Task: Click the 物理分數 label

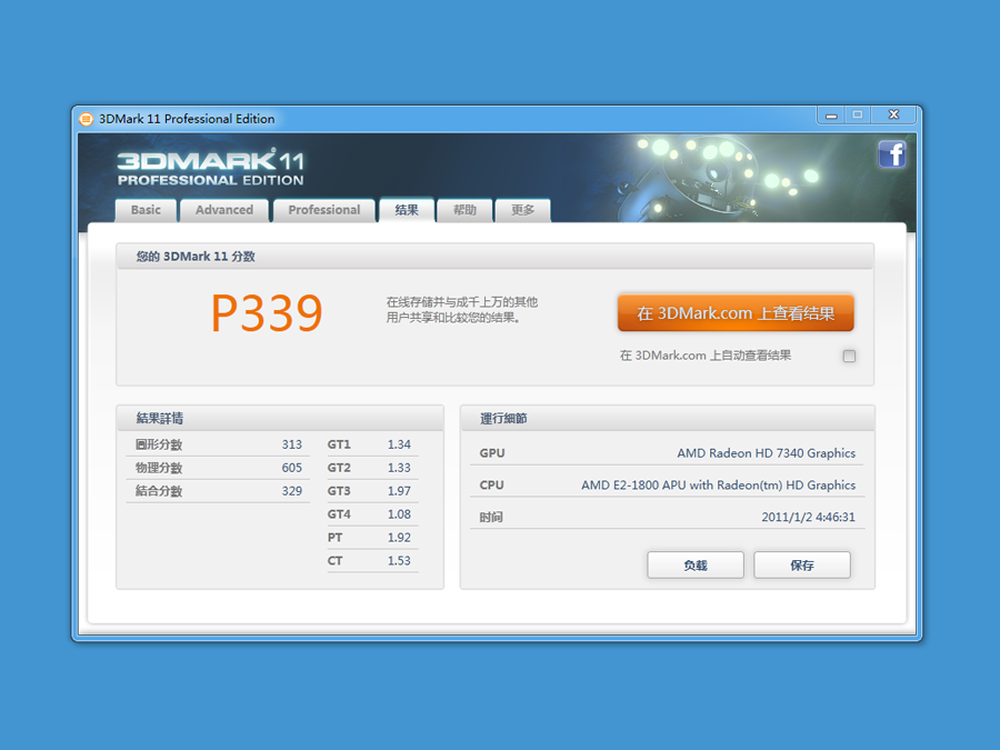Action: pos(159,467)
